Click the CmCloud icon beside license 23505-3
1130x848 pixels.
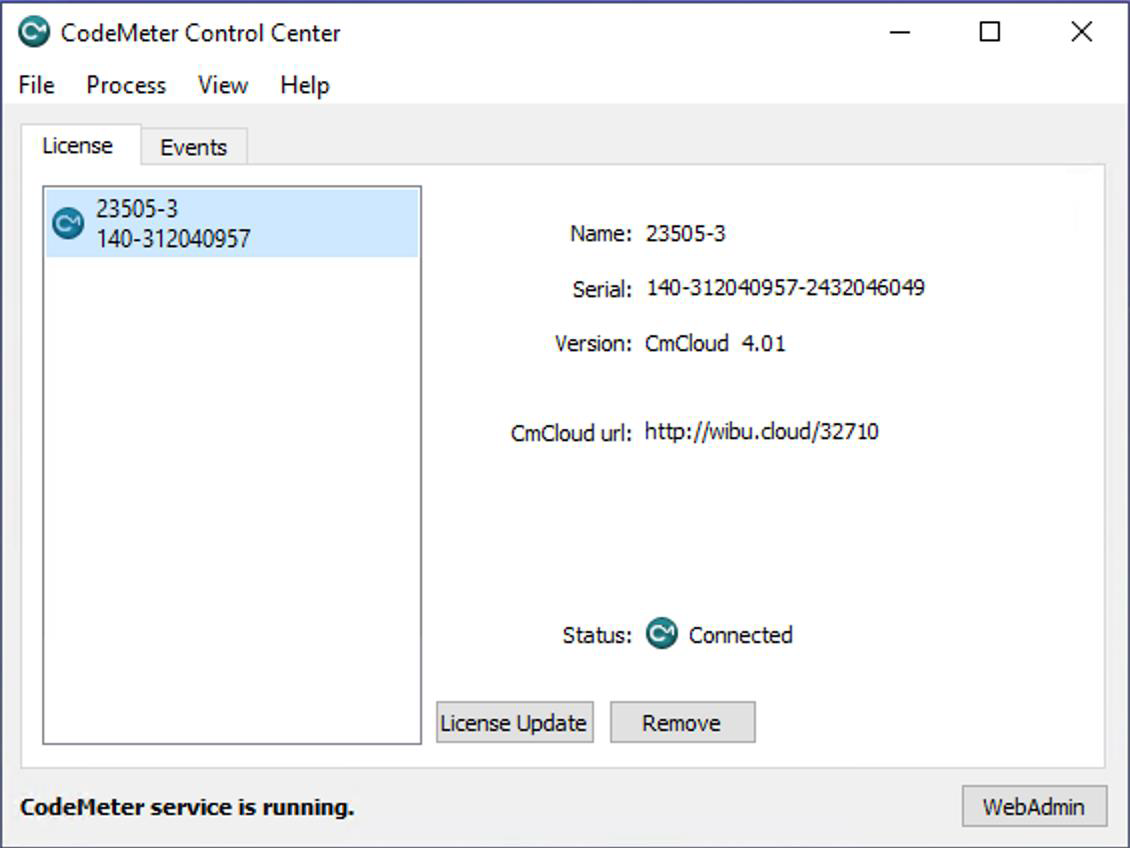pos(68,223)
